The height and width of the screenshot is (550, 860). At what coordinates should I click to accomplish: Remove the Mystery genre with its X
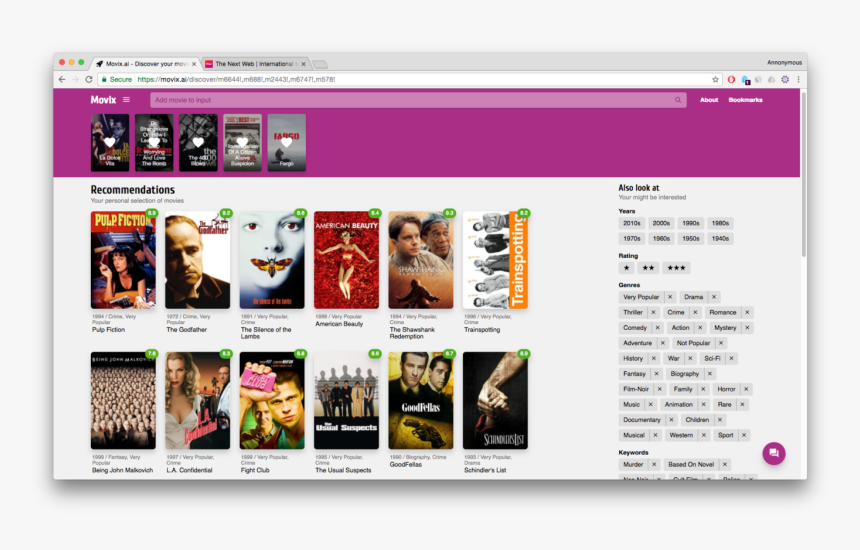(x=747, y=327)
